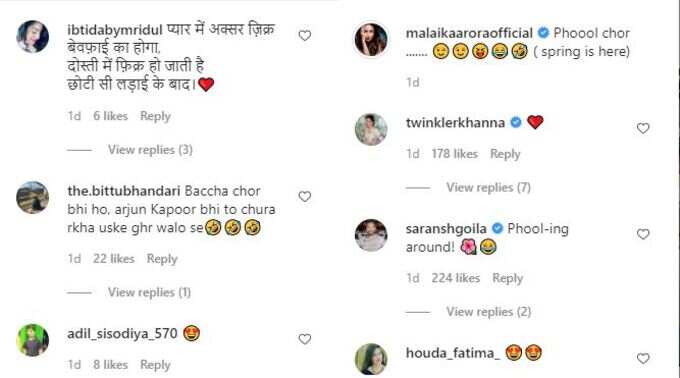
Task: Open saranshgoila's profile avatar
Action: click(371, 235)
